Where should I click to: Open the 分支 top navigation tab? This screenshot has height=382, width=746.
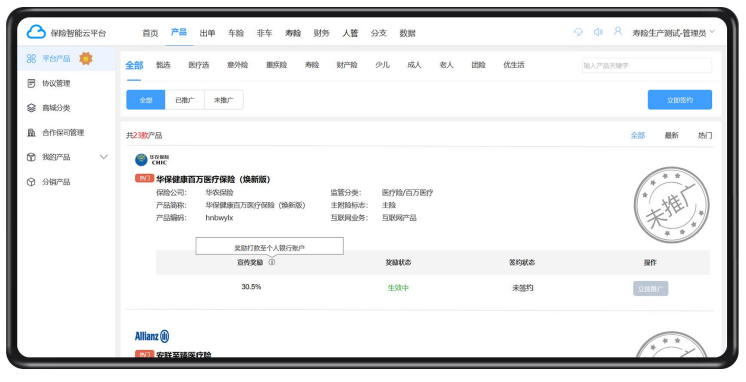click(x=379, y=33)
